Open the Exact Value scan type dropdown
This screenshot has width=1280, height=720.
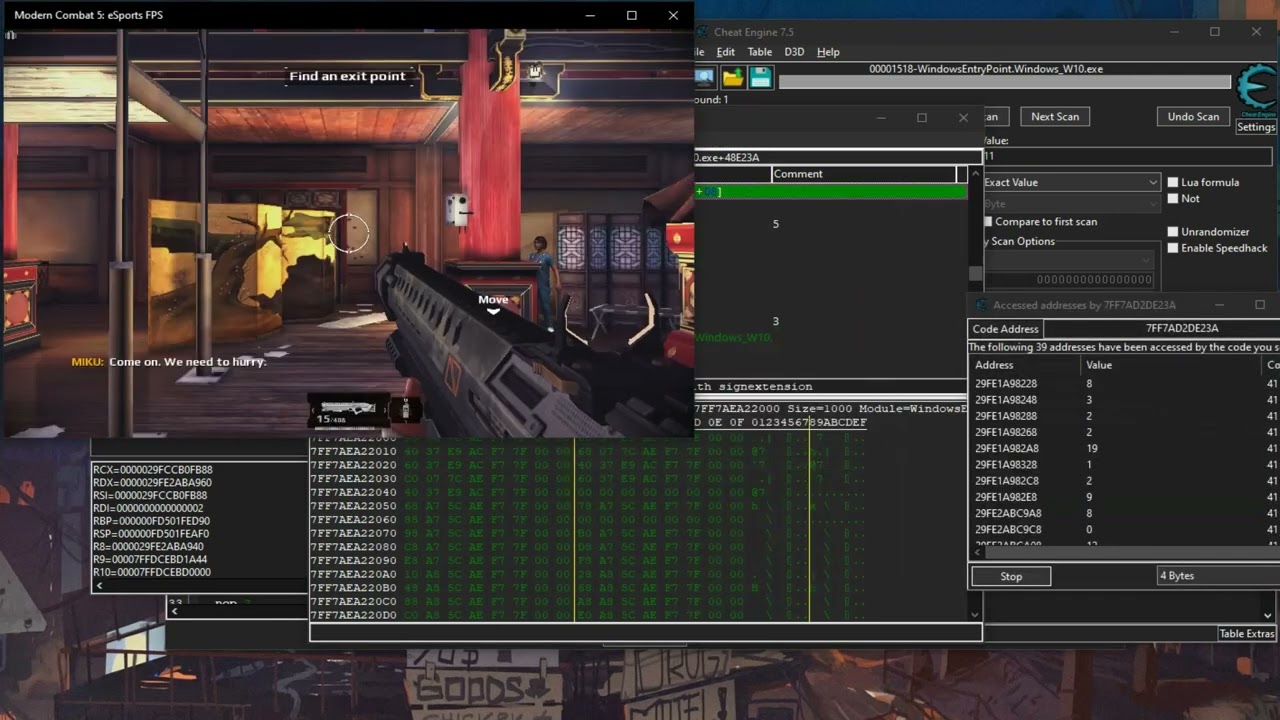coord(1071,182)
